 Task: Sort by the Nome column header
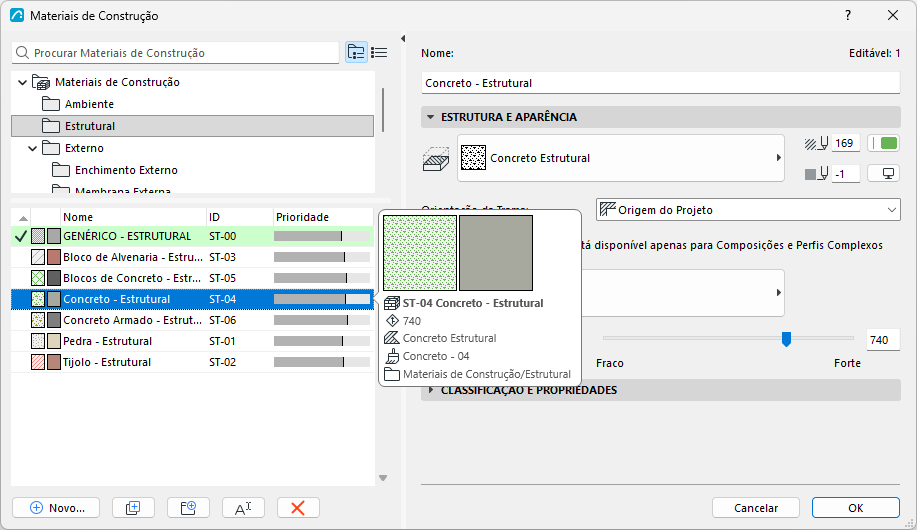click(x=133, y=217)
